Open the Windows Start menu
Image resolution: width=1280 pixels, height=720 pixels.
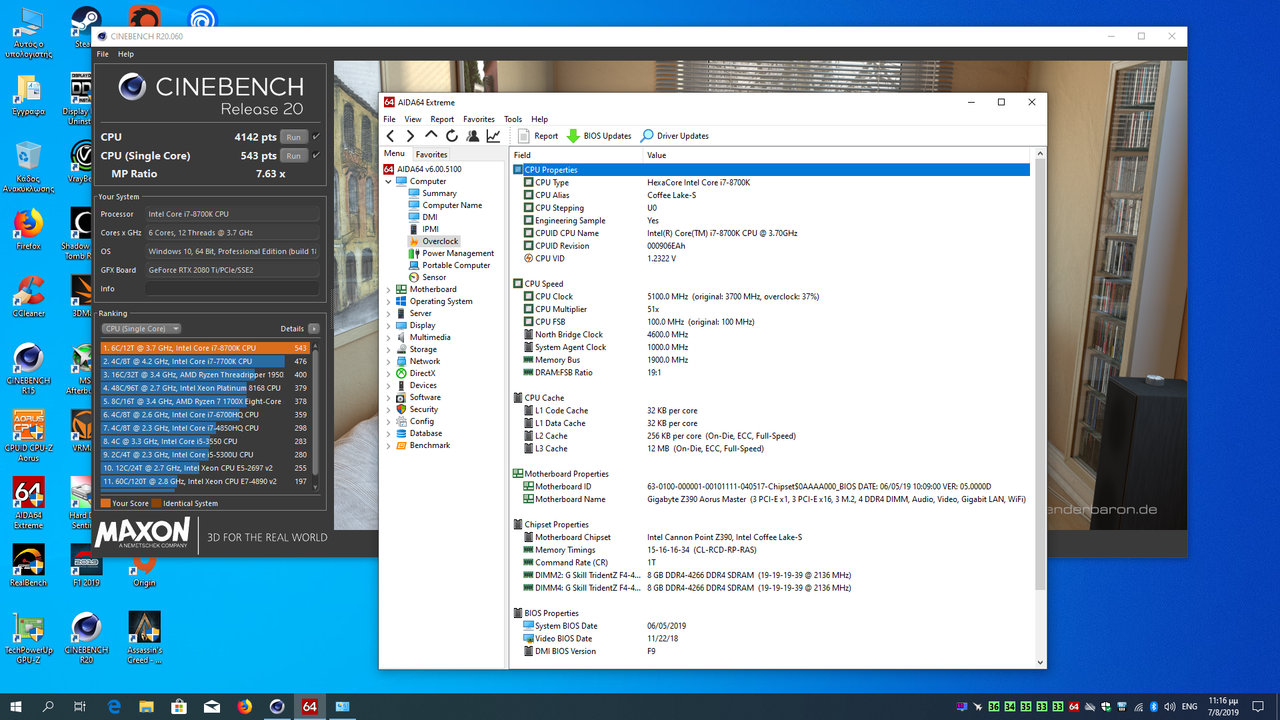click(16, 706)
